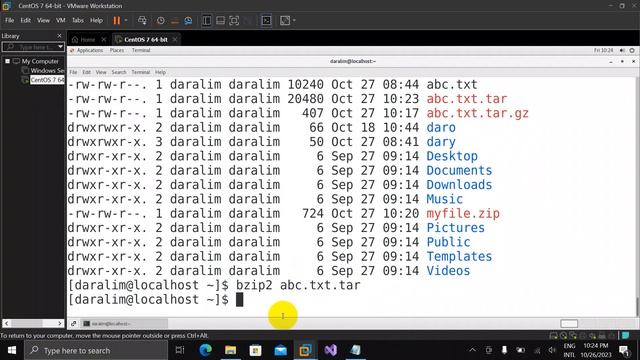Viewport: 640px width, 360px height.
Task: Open the stretch guest dropdown arrow
Action: click(294, 20)
